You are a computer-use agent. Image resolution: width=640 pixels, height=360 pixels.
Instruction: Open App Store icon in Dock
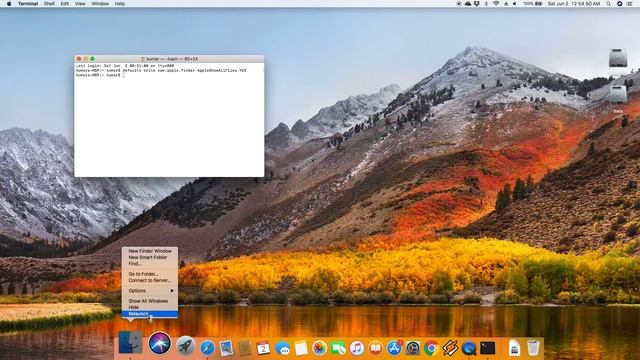(x=394, y=348)
